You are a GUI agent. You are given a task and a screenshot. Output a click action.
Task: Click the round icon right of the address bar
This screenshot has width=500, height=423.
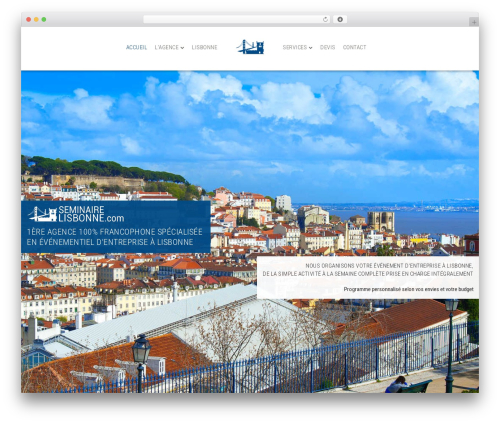coord(340,19)
